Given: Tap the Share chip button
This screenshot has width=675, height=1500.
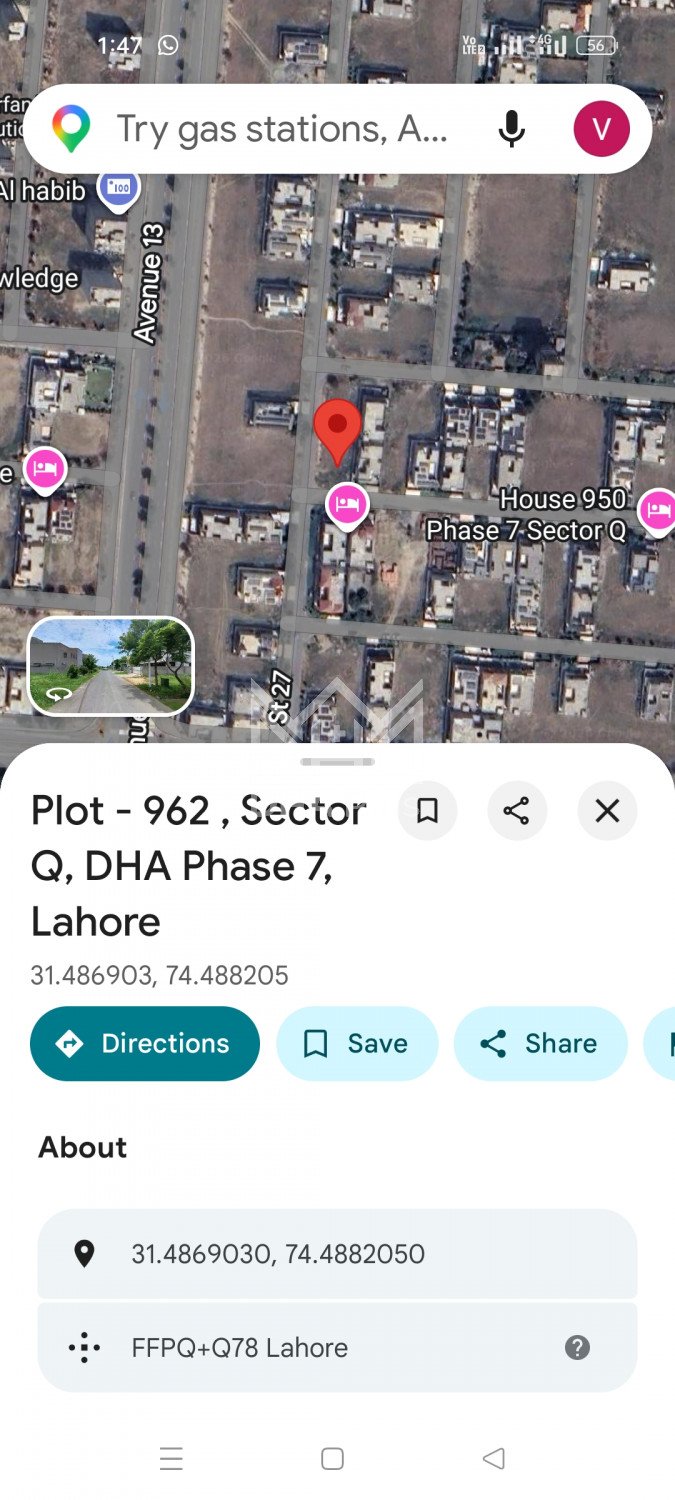Looking at the screenshot, I should 541,1044.
